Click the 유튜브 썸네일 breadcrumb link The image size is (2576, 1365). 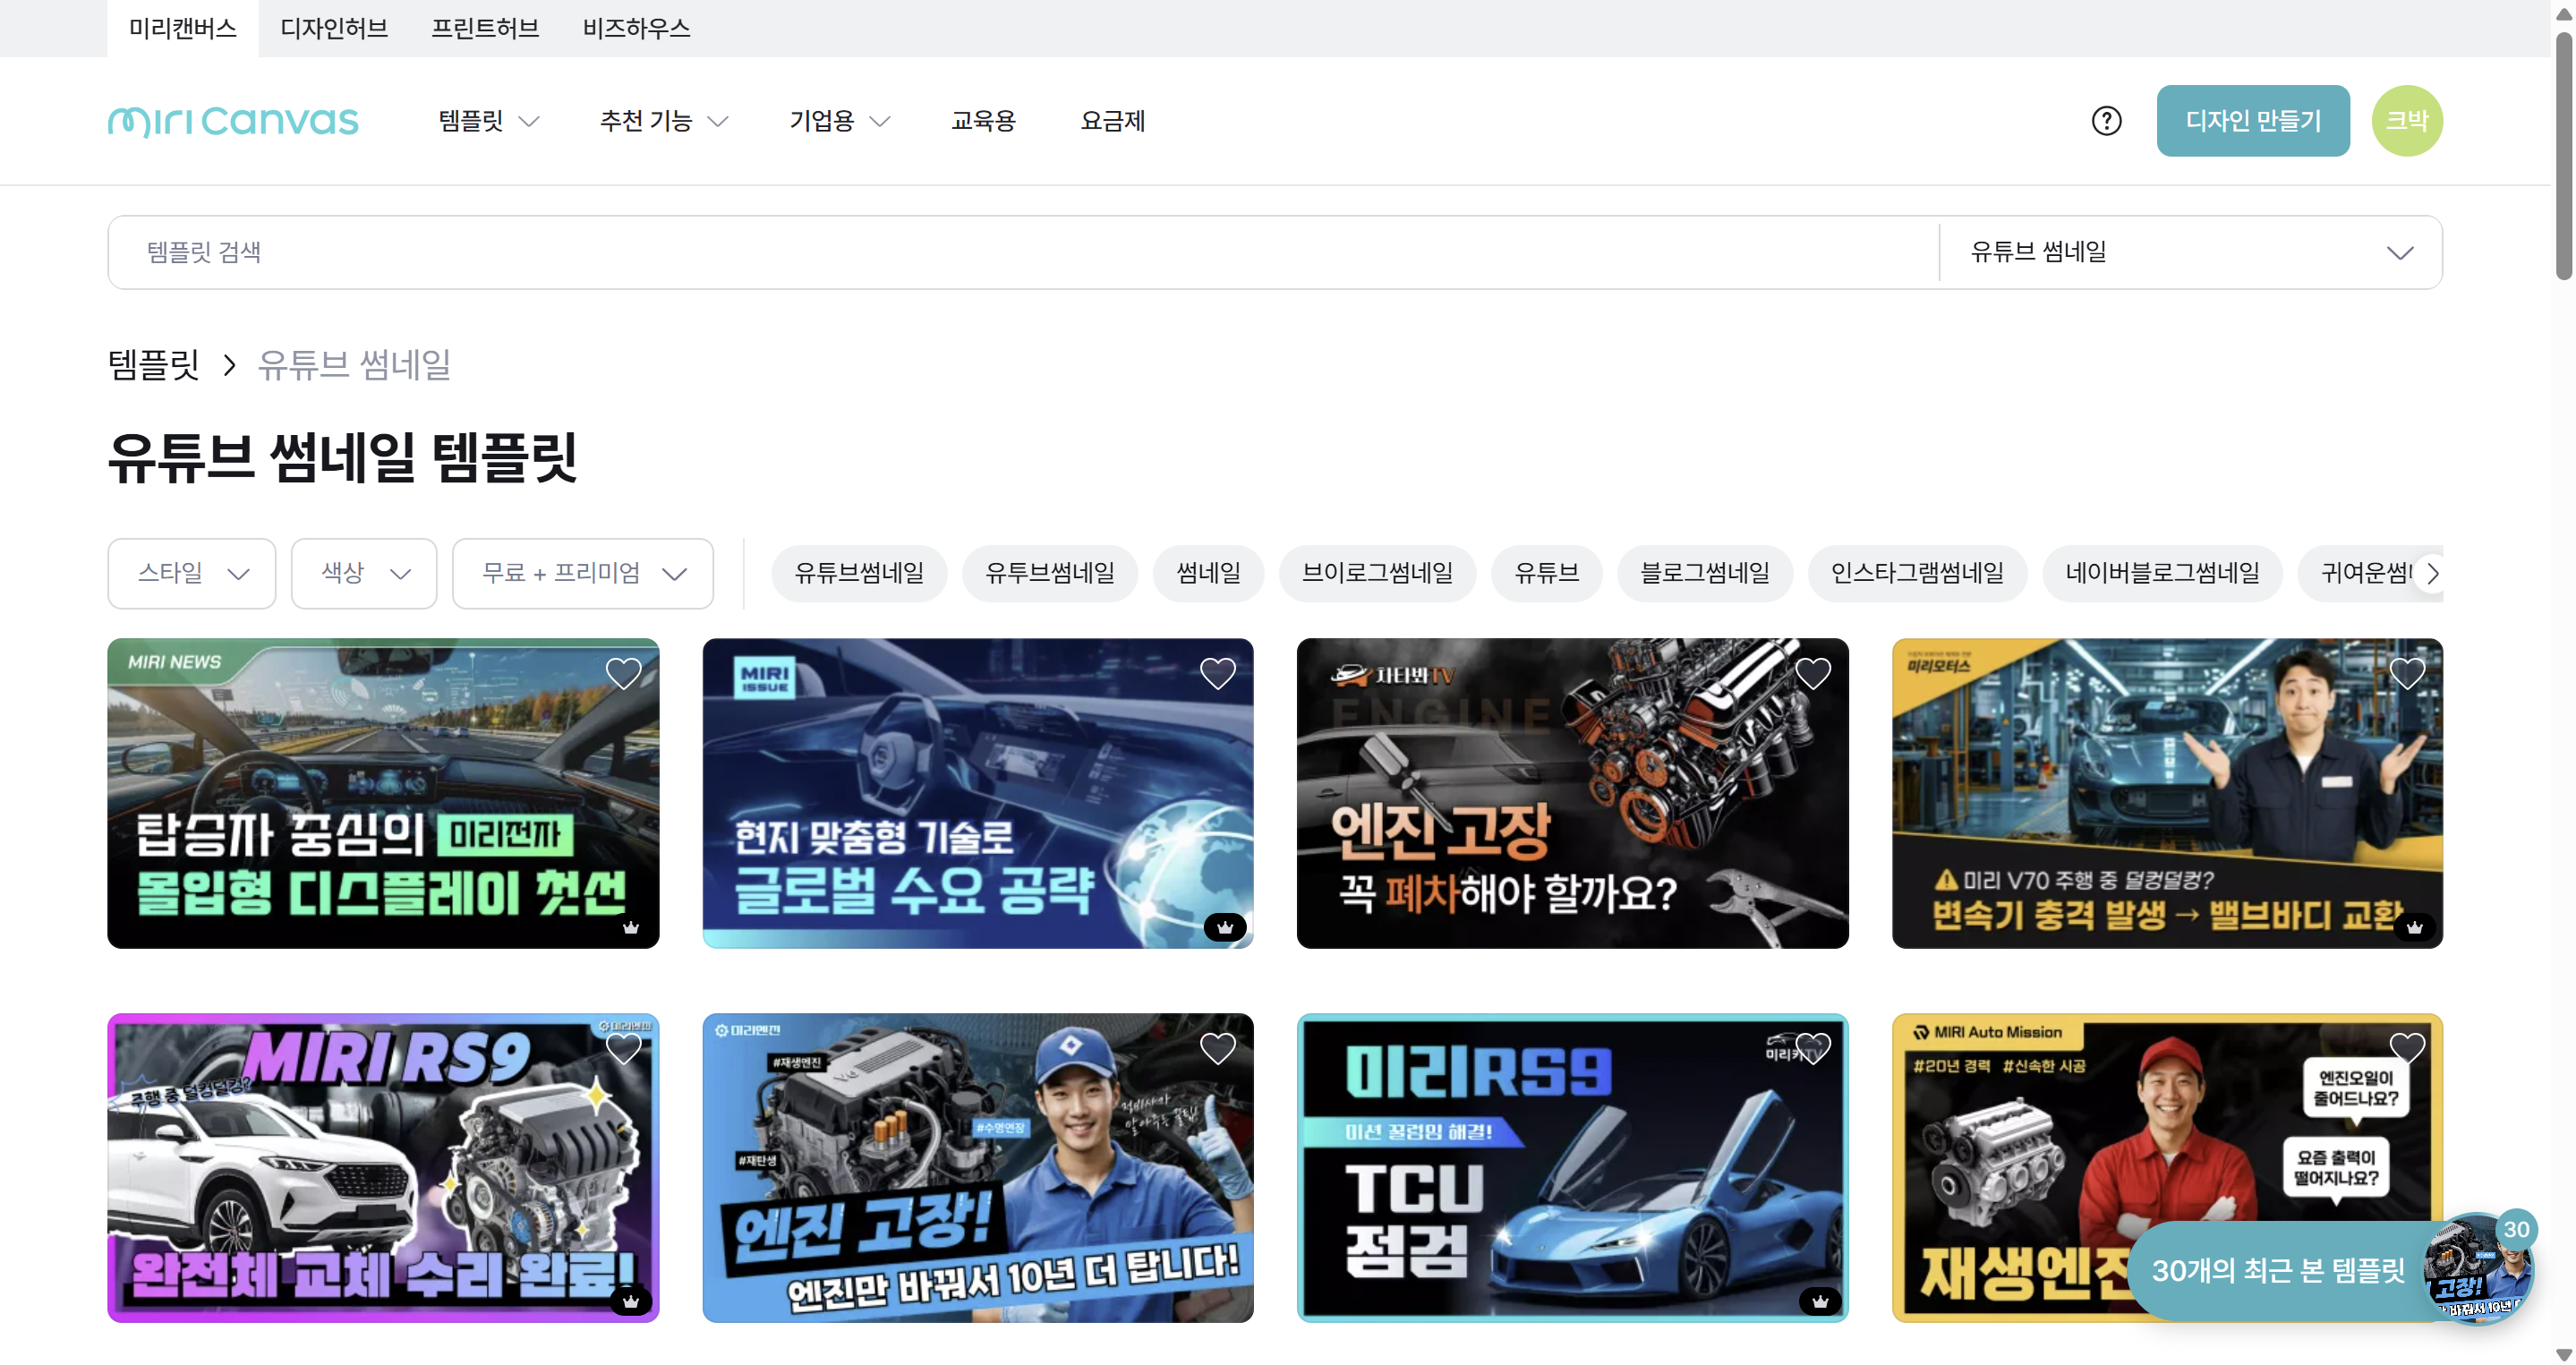[x=354, y=364]
